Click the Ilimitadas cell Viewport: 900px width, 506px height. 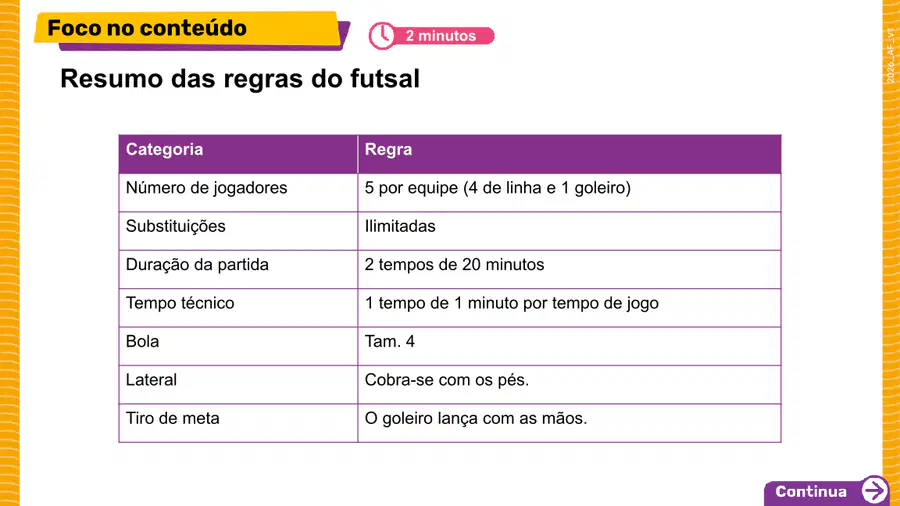pyautogui.click(x=569, y=231)
